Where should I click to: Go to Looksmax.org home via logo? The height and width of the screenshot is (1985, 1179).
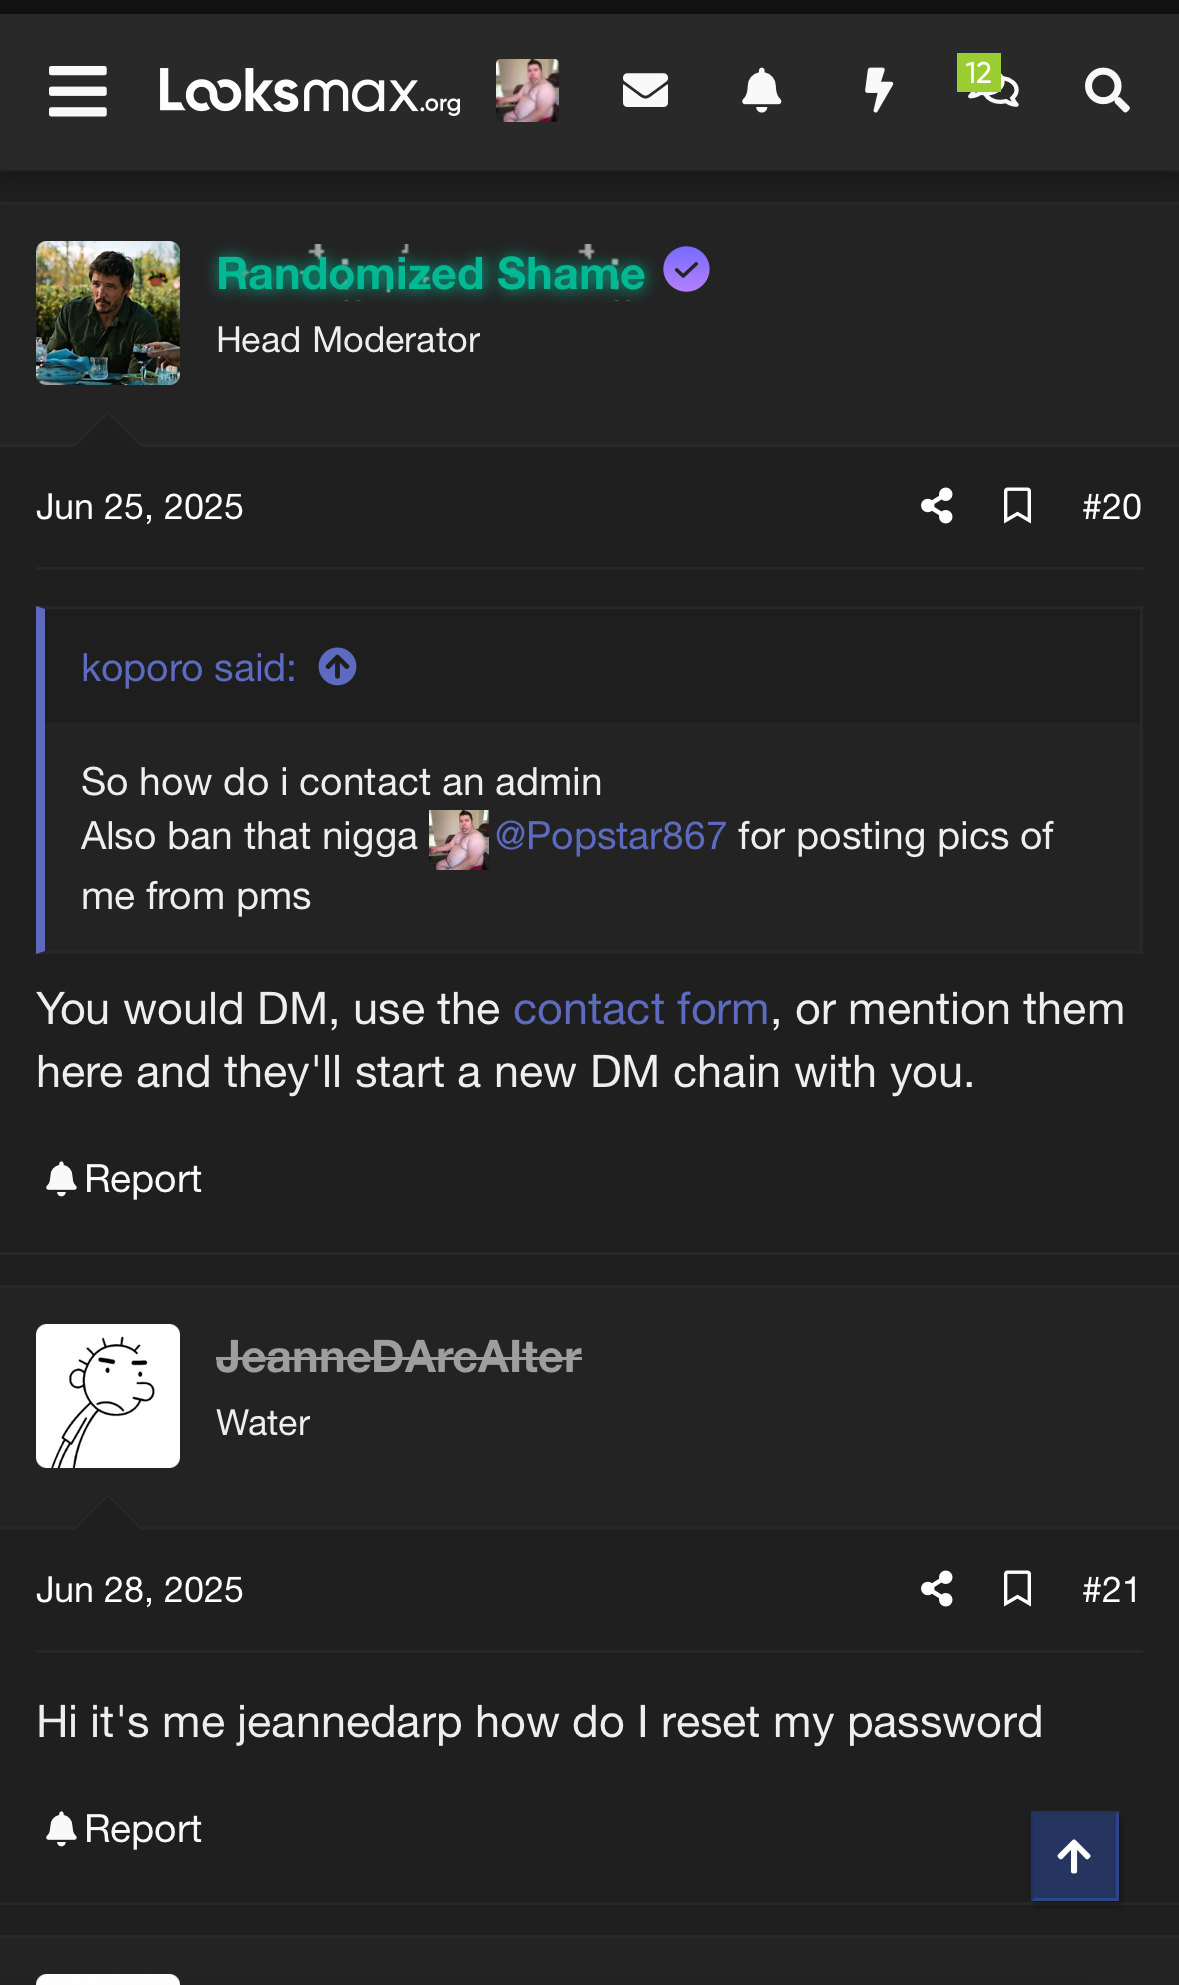310,91
